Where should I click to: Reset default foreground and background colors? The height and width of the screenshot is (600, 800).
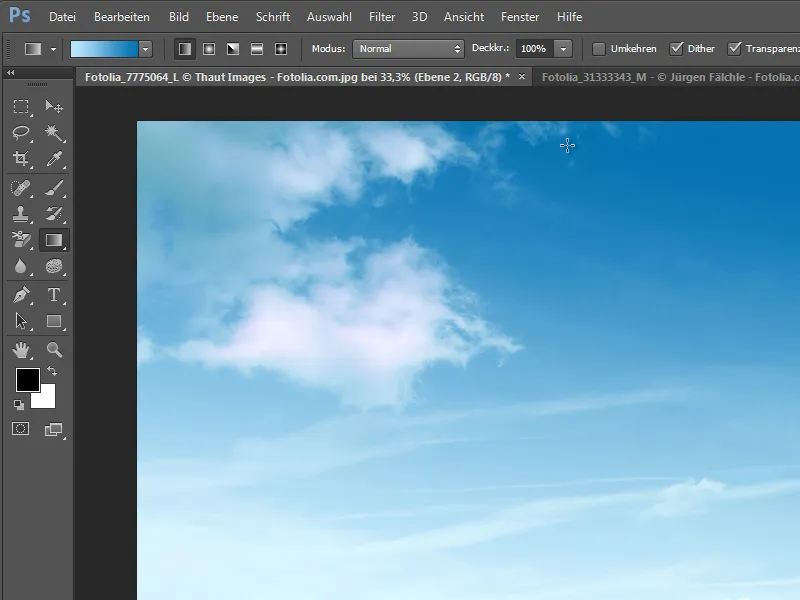[19, 405]
